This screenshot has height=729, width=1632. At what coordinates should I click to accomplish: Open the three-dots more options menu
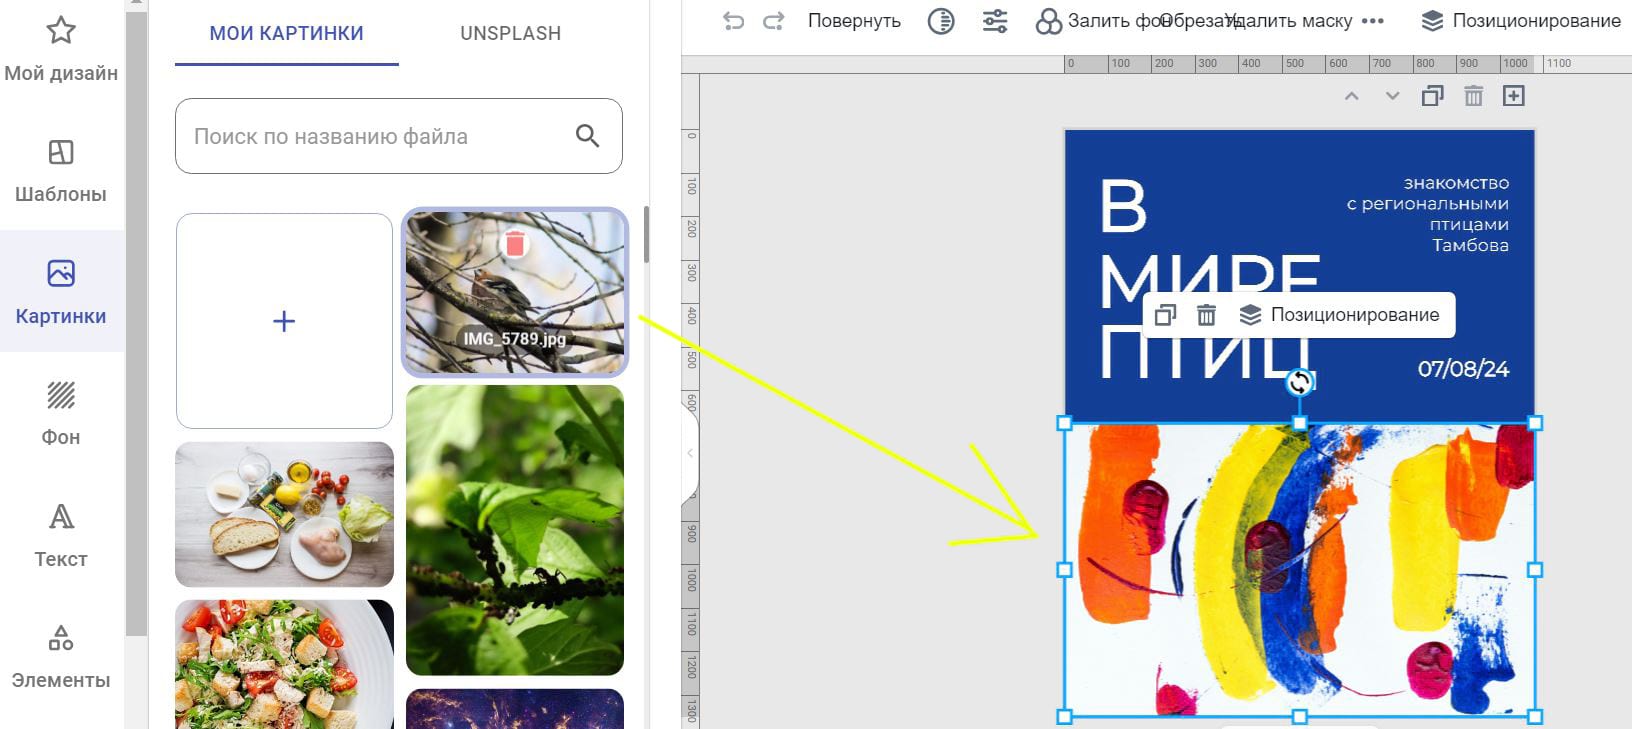[x=1373, y=21]
